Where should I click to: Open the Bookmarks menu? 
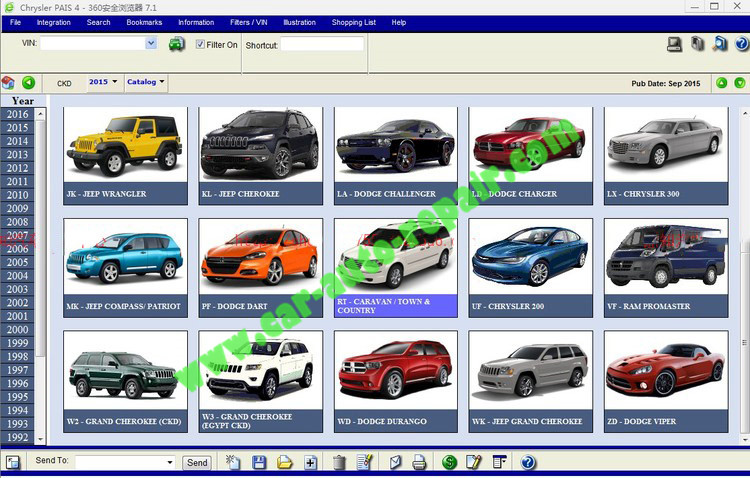(x=144, y=22)
